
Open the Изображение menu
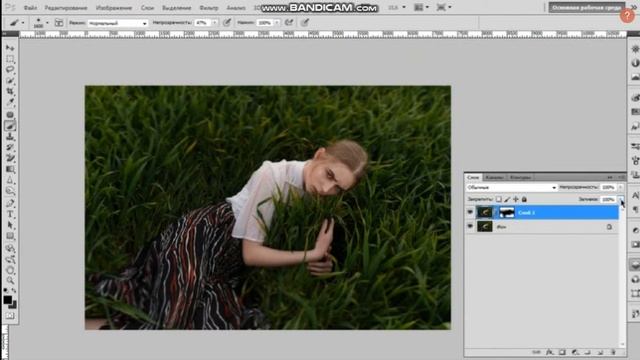tap(114, 8)
